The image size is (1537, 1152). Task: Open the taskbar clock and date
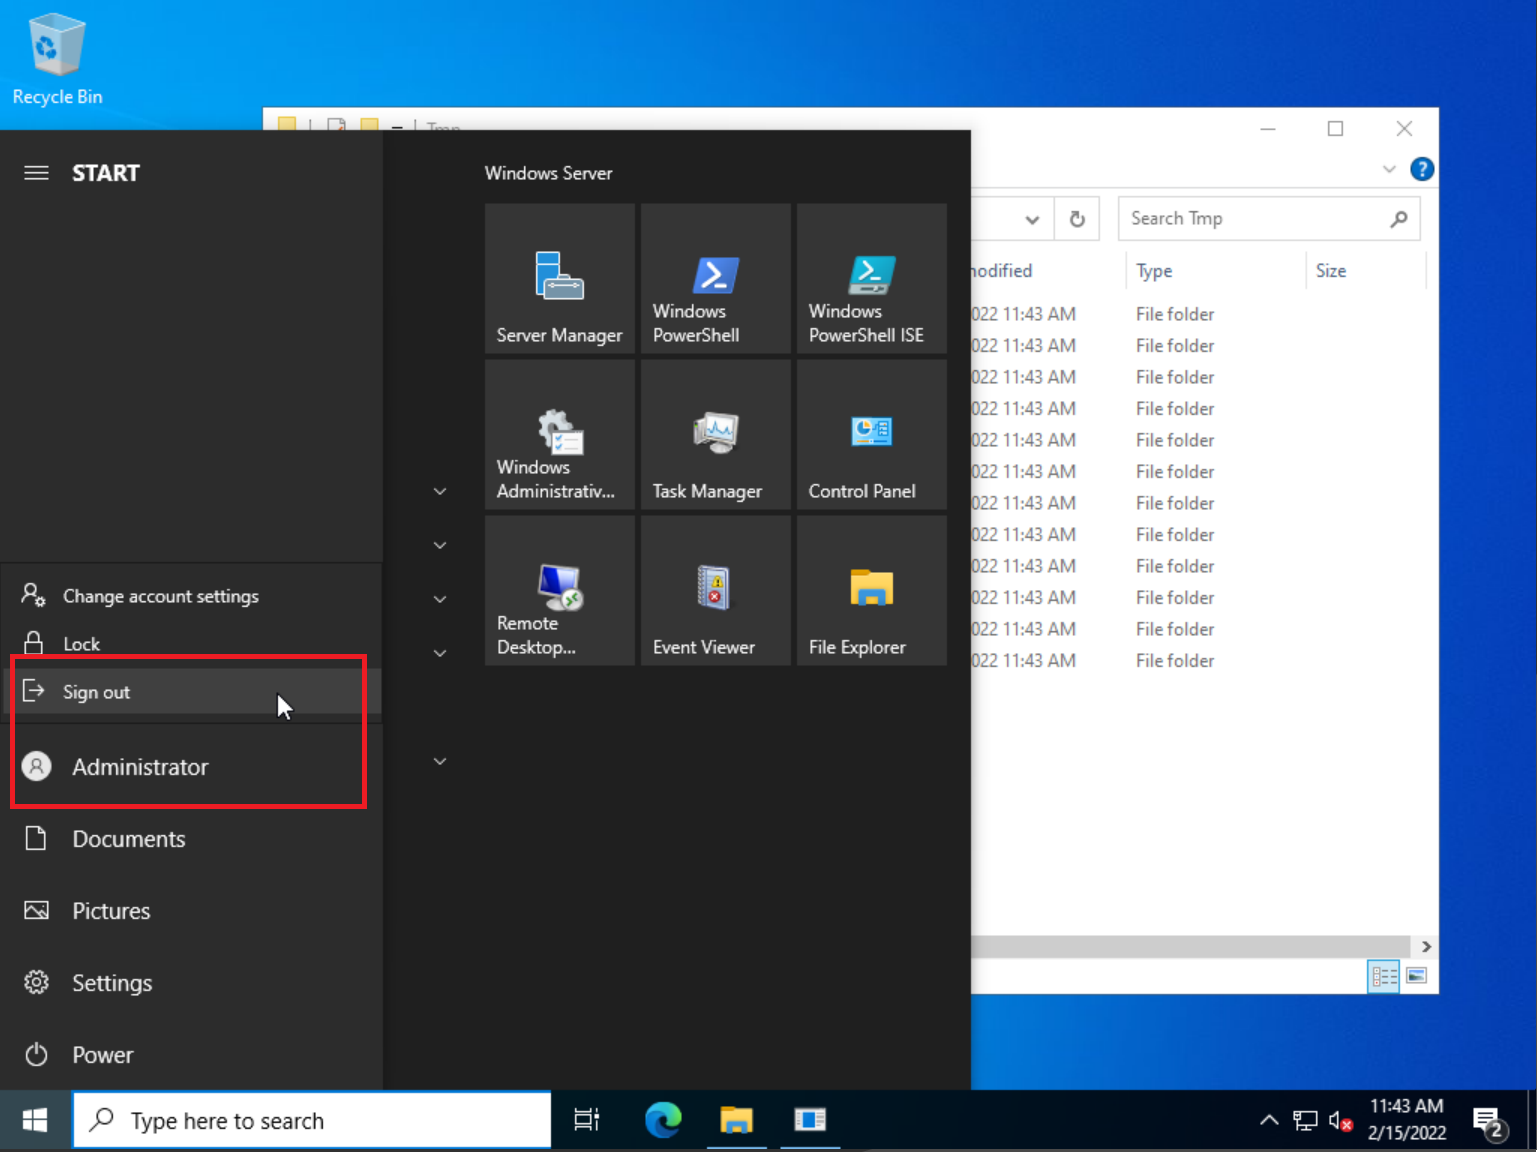(1407, 1120)
